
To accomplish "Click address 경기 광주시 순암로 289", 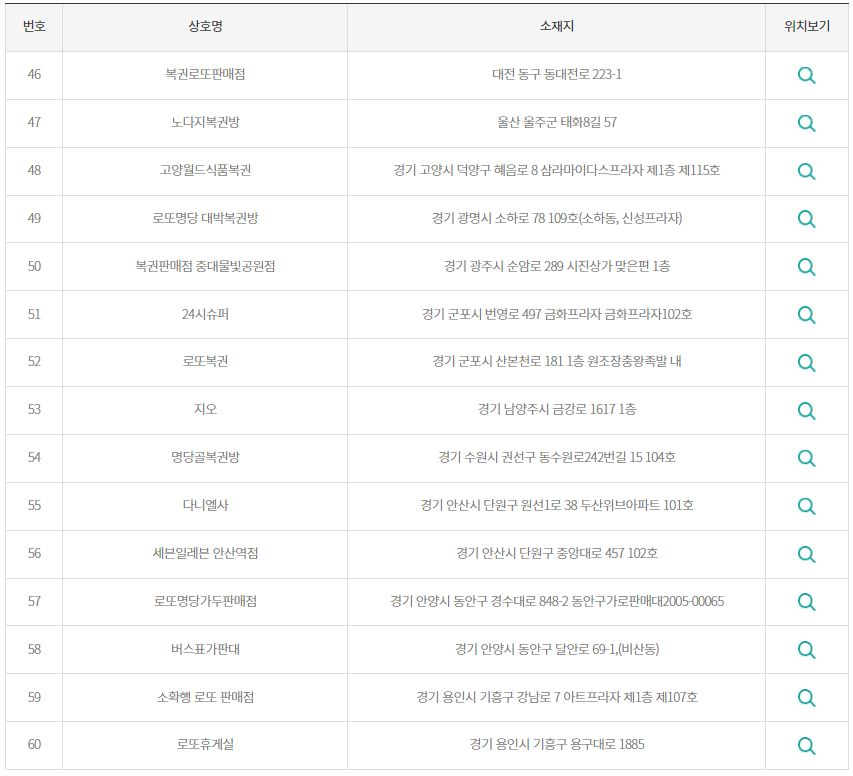I will point(557,266).
